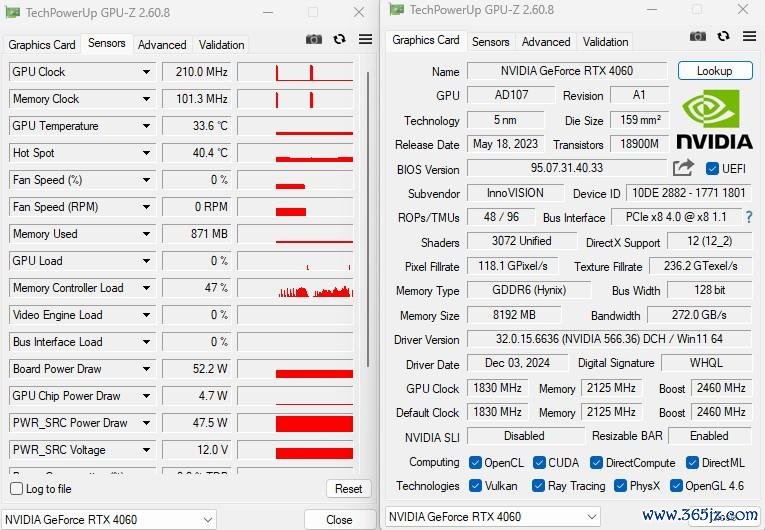Toggle the Log to file checkbox
765x530 pixels.
click(17, 489)
